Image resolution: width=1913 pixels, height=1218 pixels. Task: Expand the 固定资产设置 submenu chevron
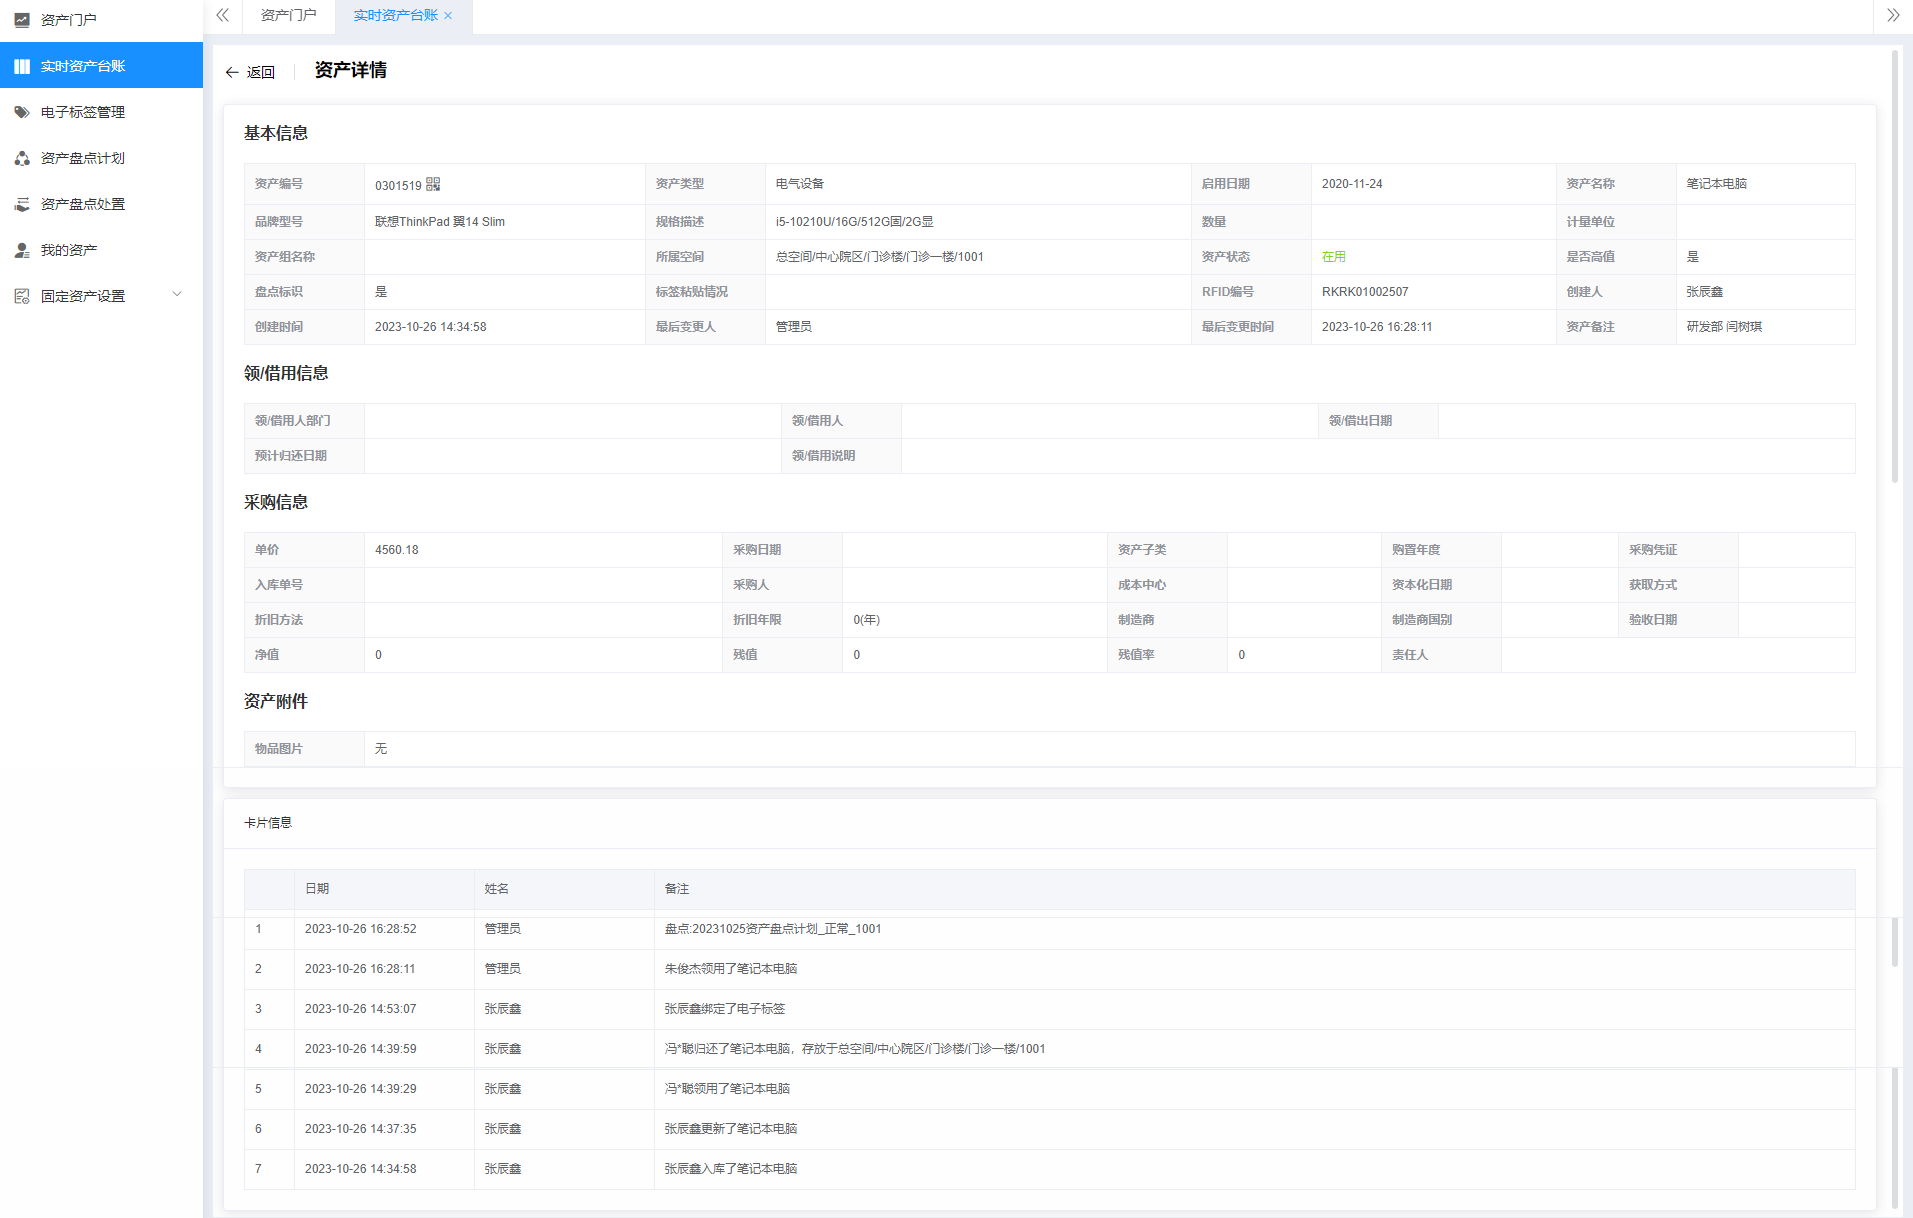coord(177,294)
